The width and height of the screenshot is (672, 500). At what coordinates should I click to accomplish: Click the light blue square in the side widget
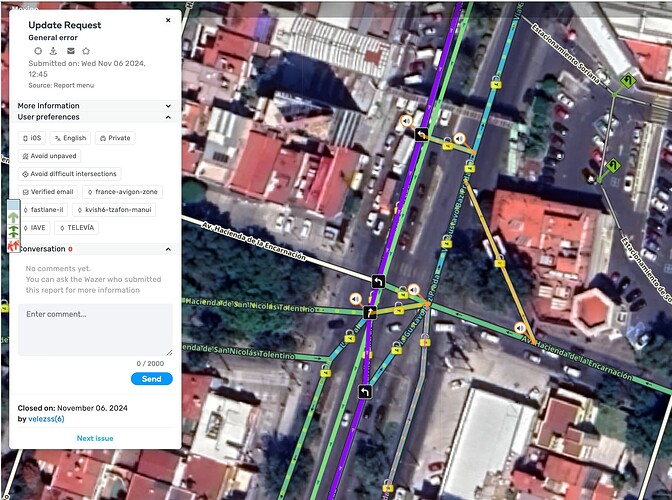pos(13,205)
